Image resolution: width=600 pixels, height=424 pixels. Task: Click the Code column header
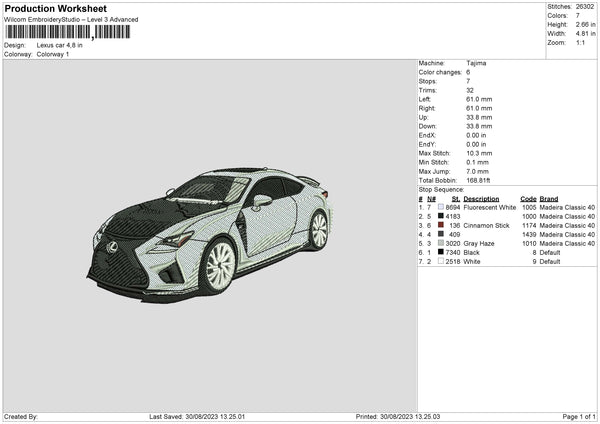(528, 198)
